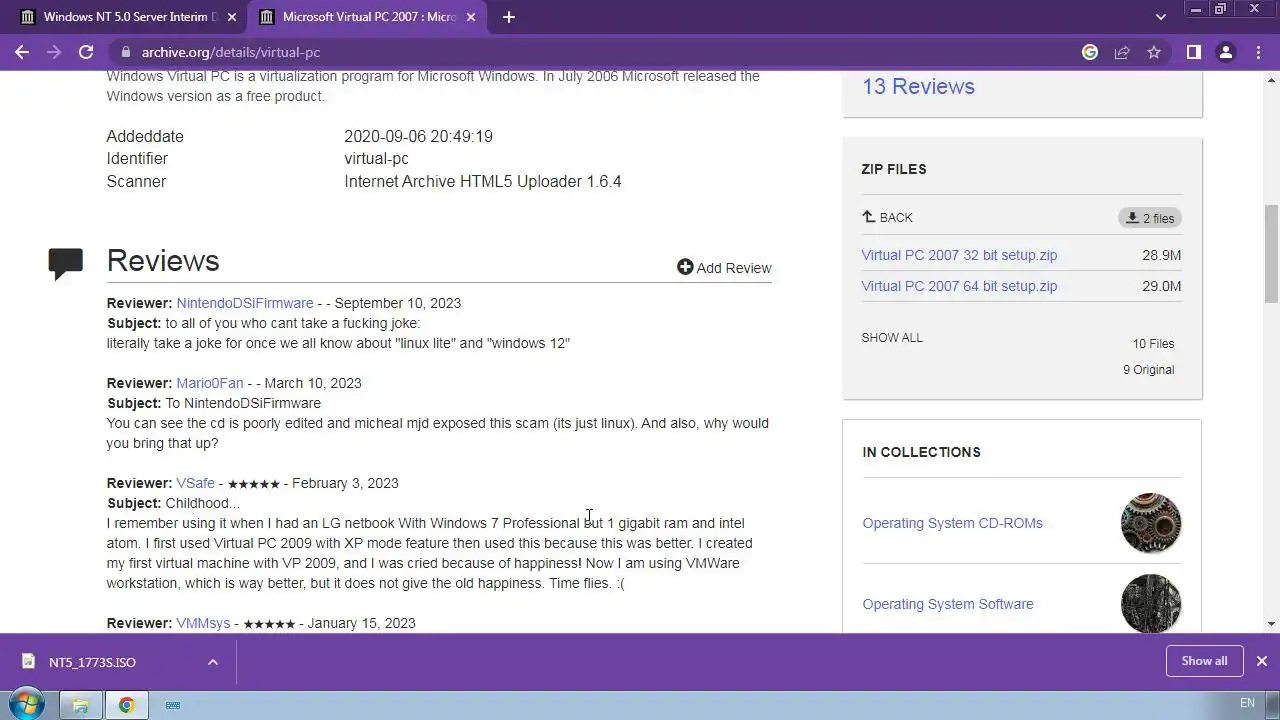This screenshot has width=1280, height=720.
Task: Click the Internet Archive HTML5 Uploader 1.6.4 text
Action: point(483,181)
